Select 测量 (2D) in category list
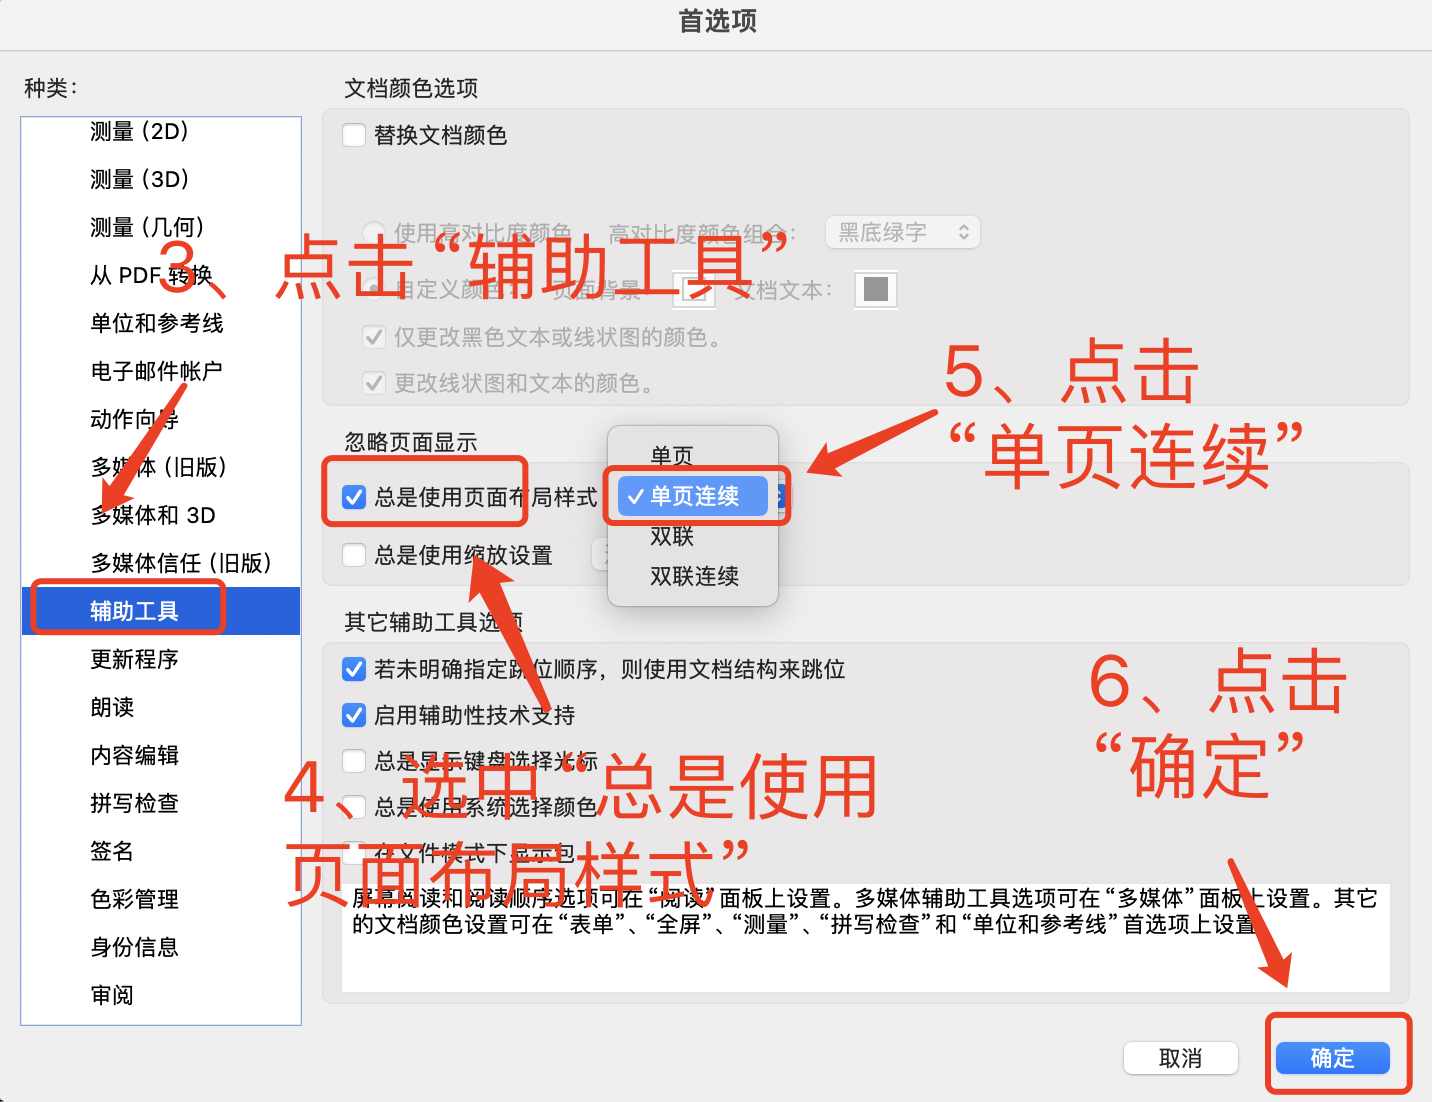This screenshot has height=1102, width=1432. (161, 131)
